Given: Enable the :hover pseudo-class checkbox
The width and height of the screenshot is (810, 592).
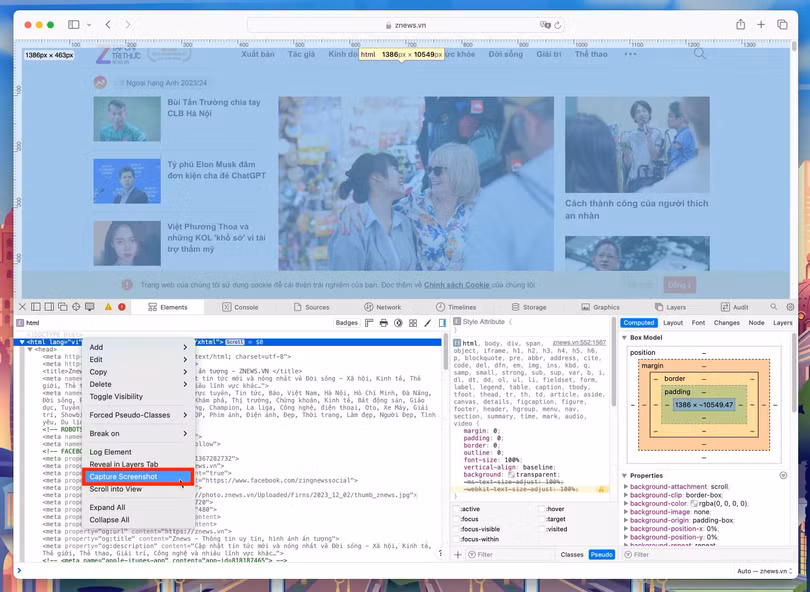Looking at the screenshot, I should coord(542,509).
